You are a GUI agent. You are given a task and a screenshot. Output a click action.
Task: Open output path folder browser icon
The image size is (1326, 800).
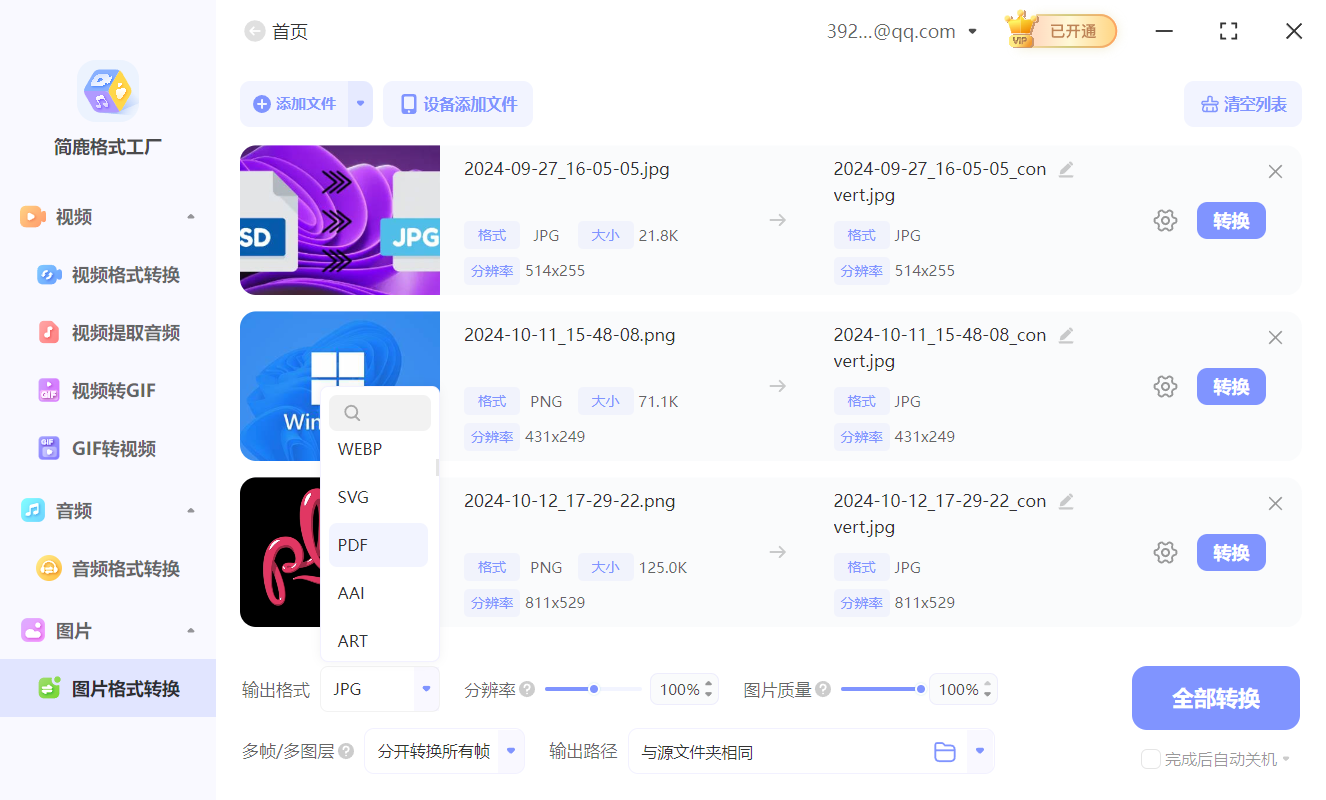tap(945, 751)
